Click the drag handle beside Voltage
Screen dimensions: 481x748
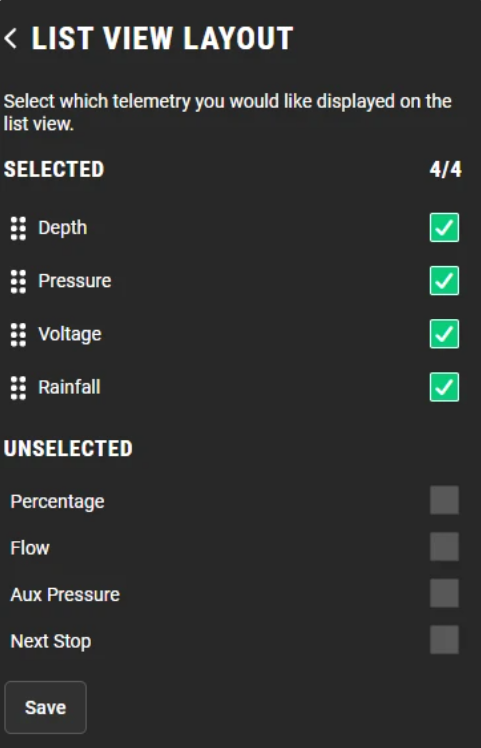(18, 334)
